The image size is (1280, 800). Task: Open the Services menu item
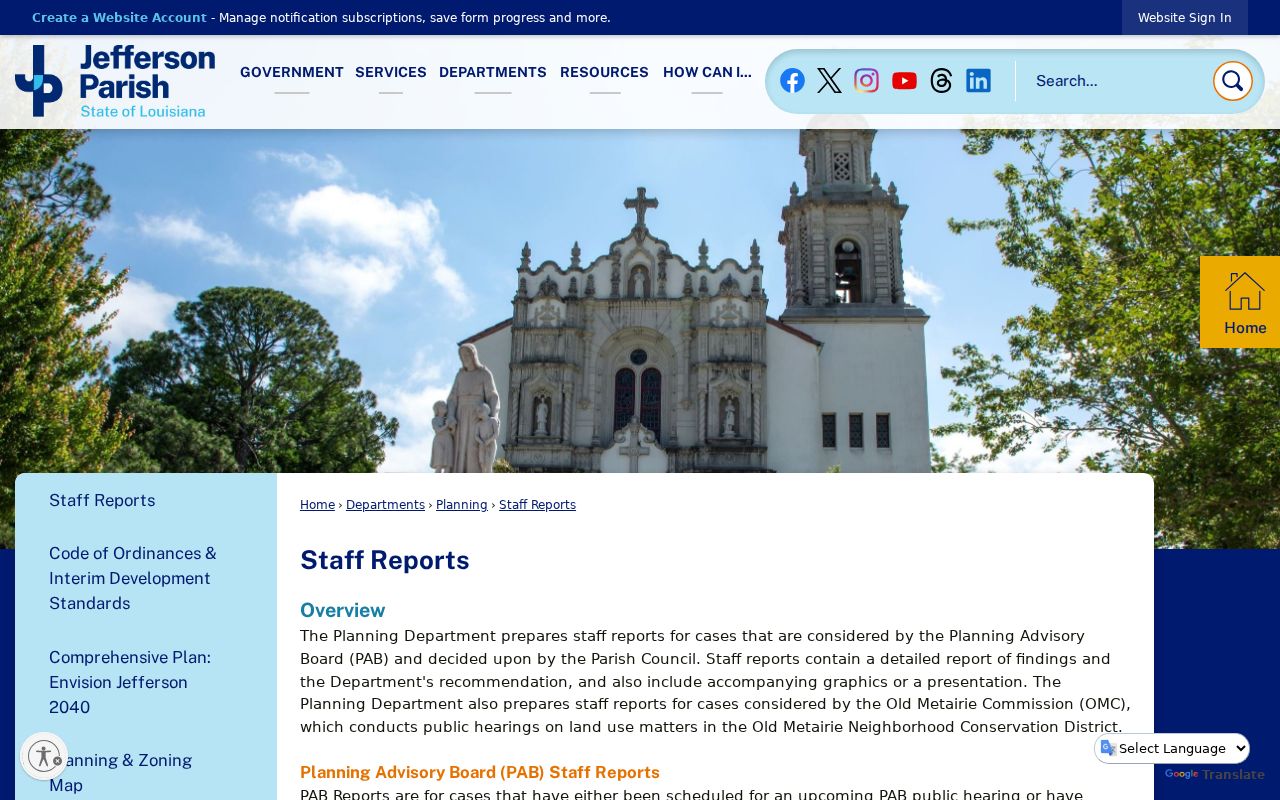point(391,73)
